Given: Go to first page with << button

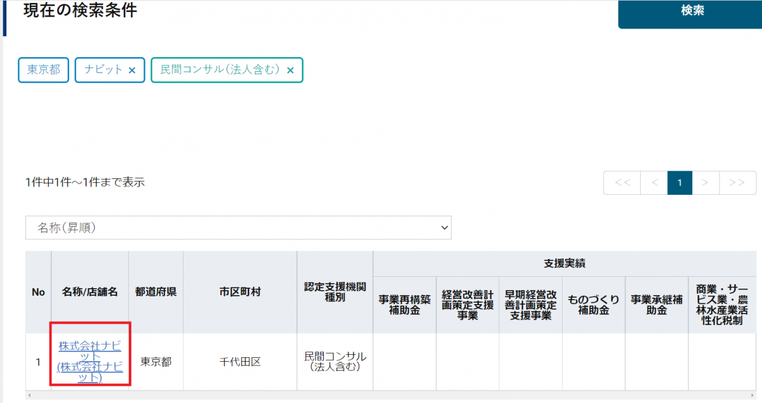Looking at the screenshot, I should click(x=623, y=183).
